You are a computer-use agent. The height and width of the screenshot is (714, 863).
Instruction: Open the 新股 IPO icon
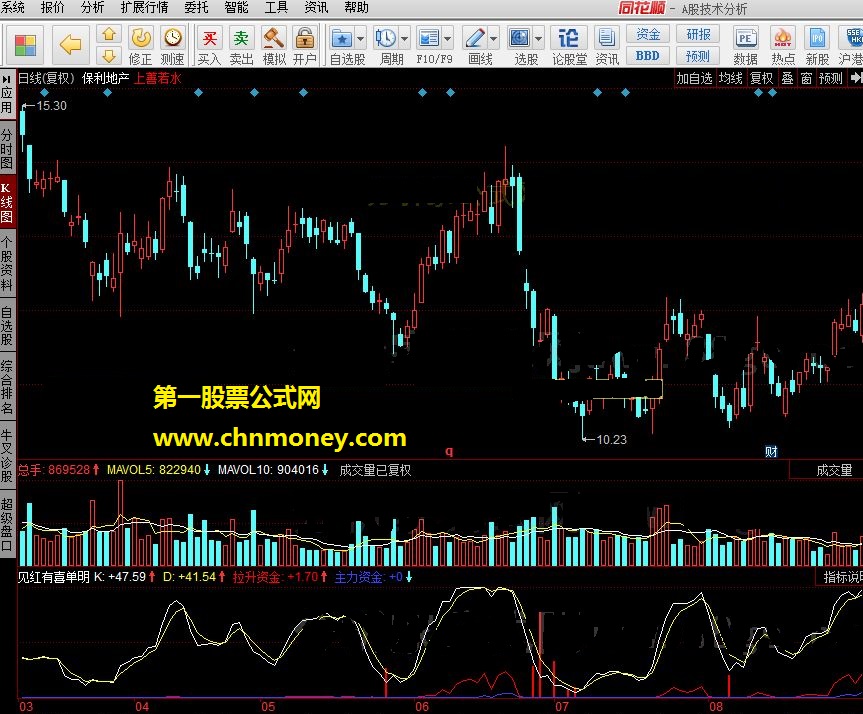pos(817,46)
